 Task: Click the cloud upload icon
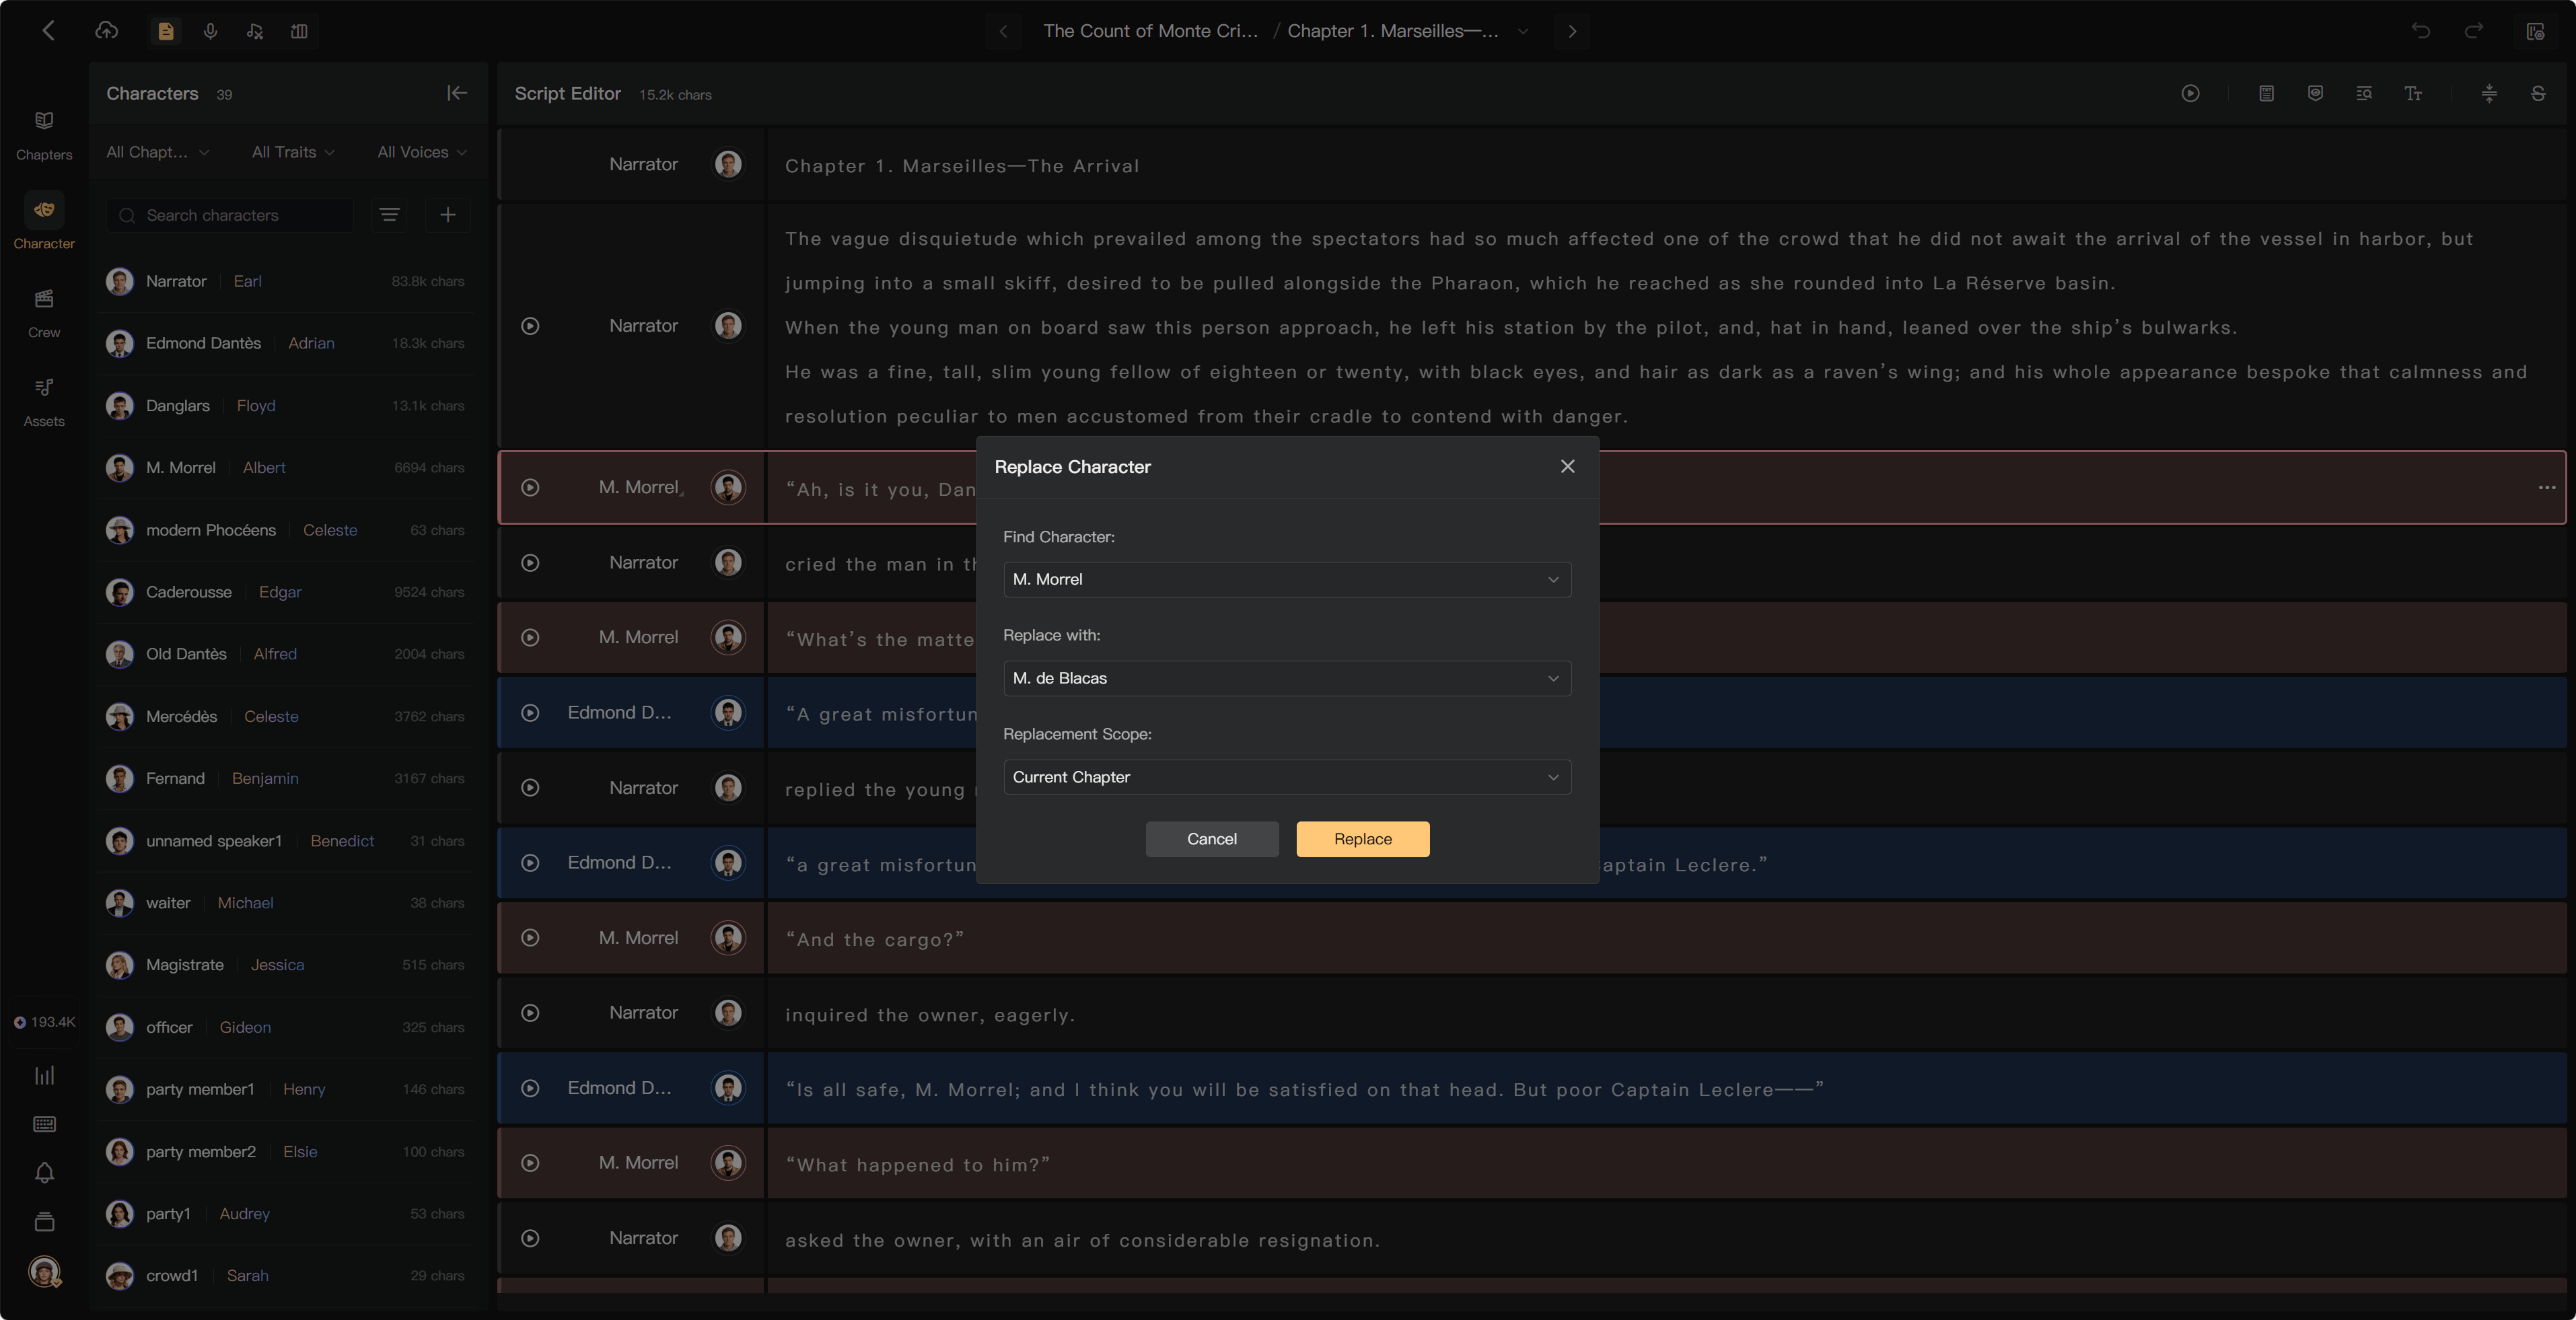click(106, 31)
